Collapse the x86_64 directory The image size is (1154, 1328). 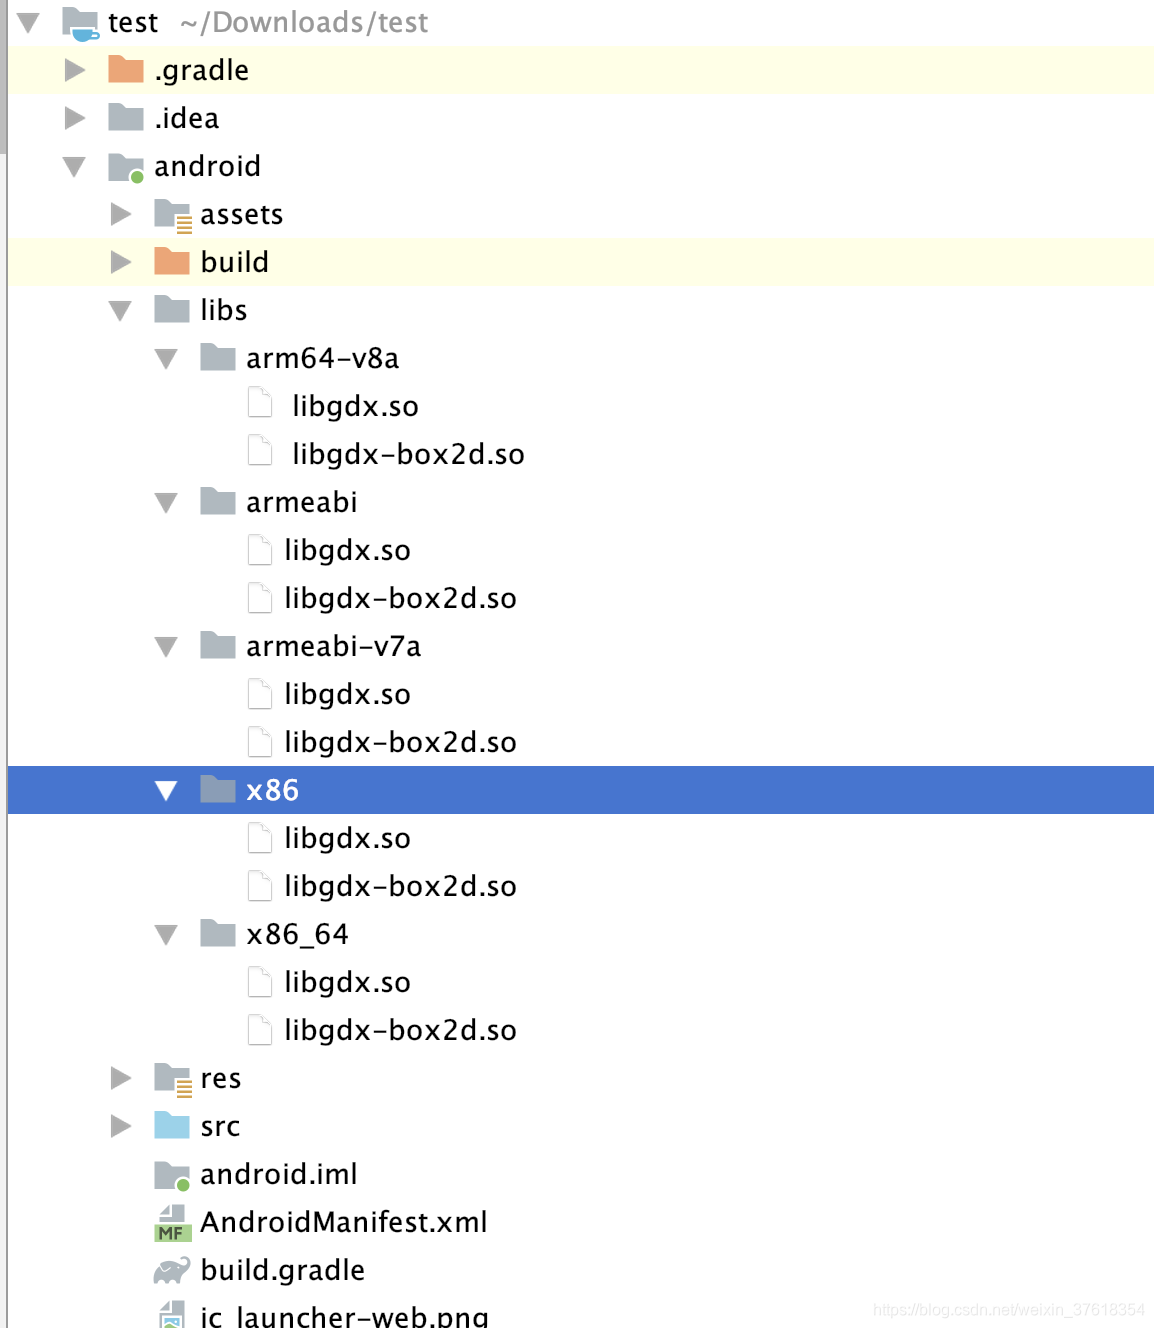point(167,933)
